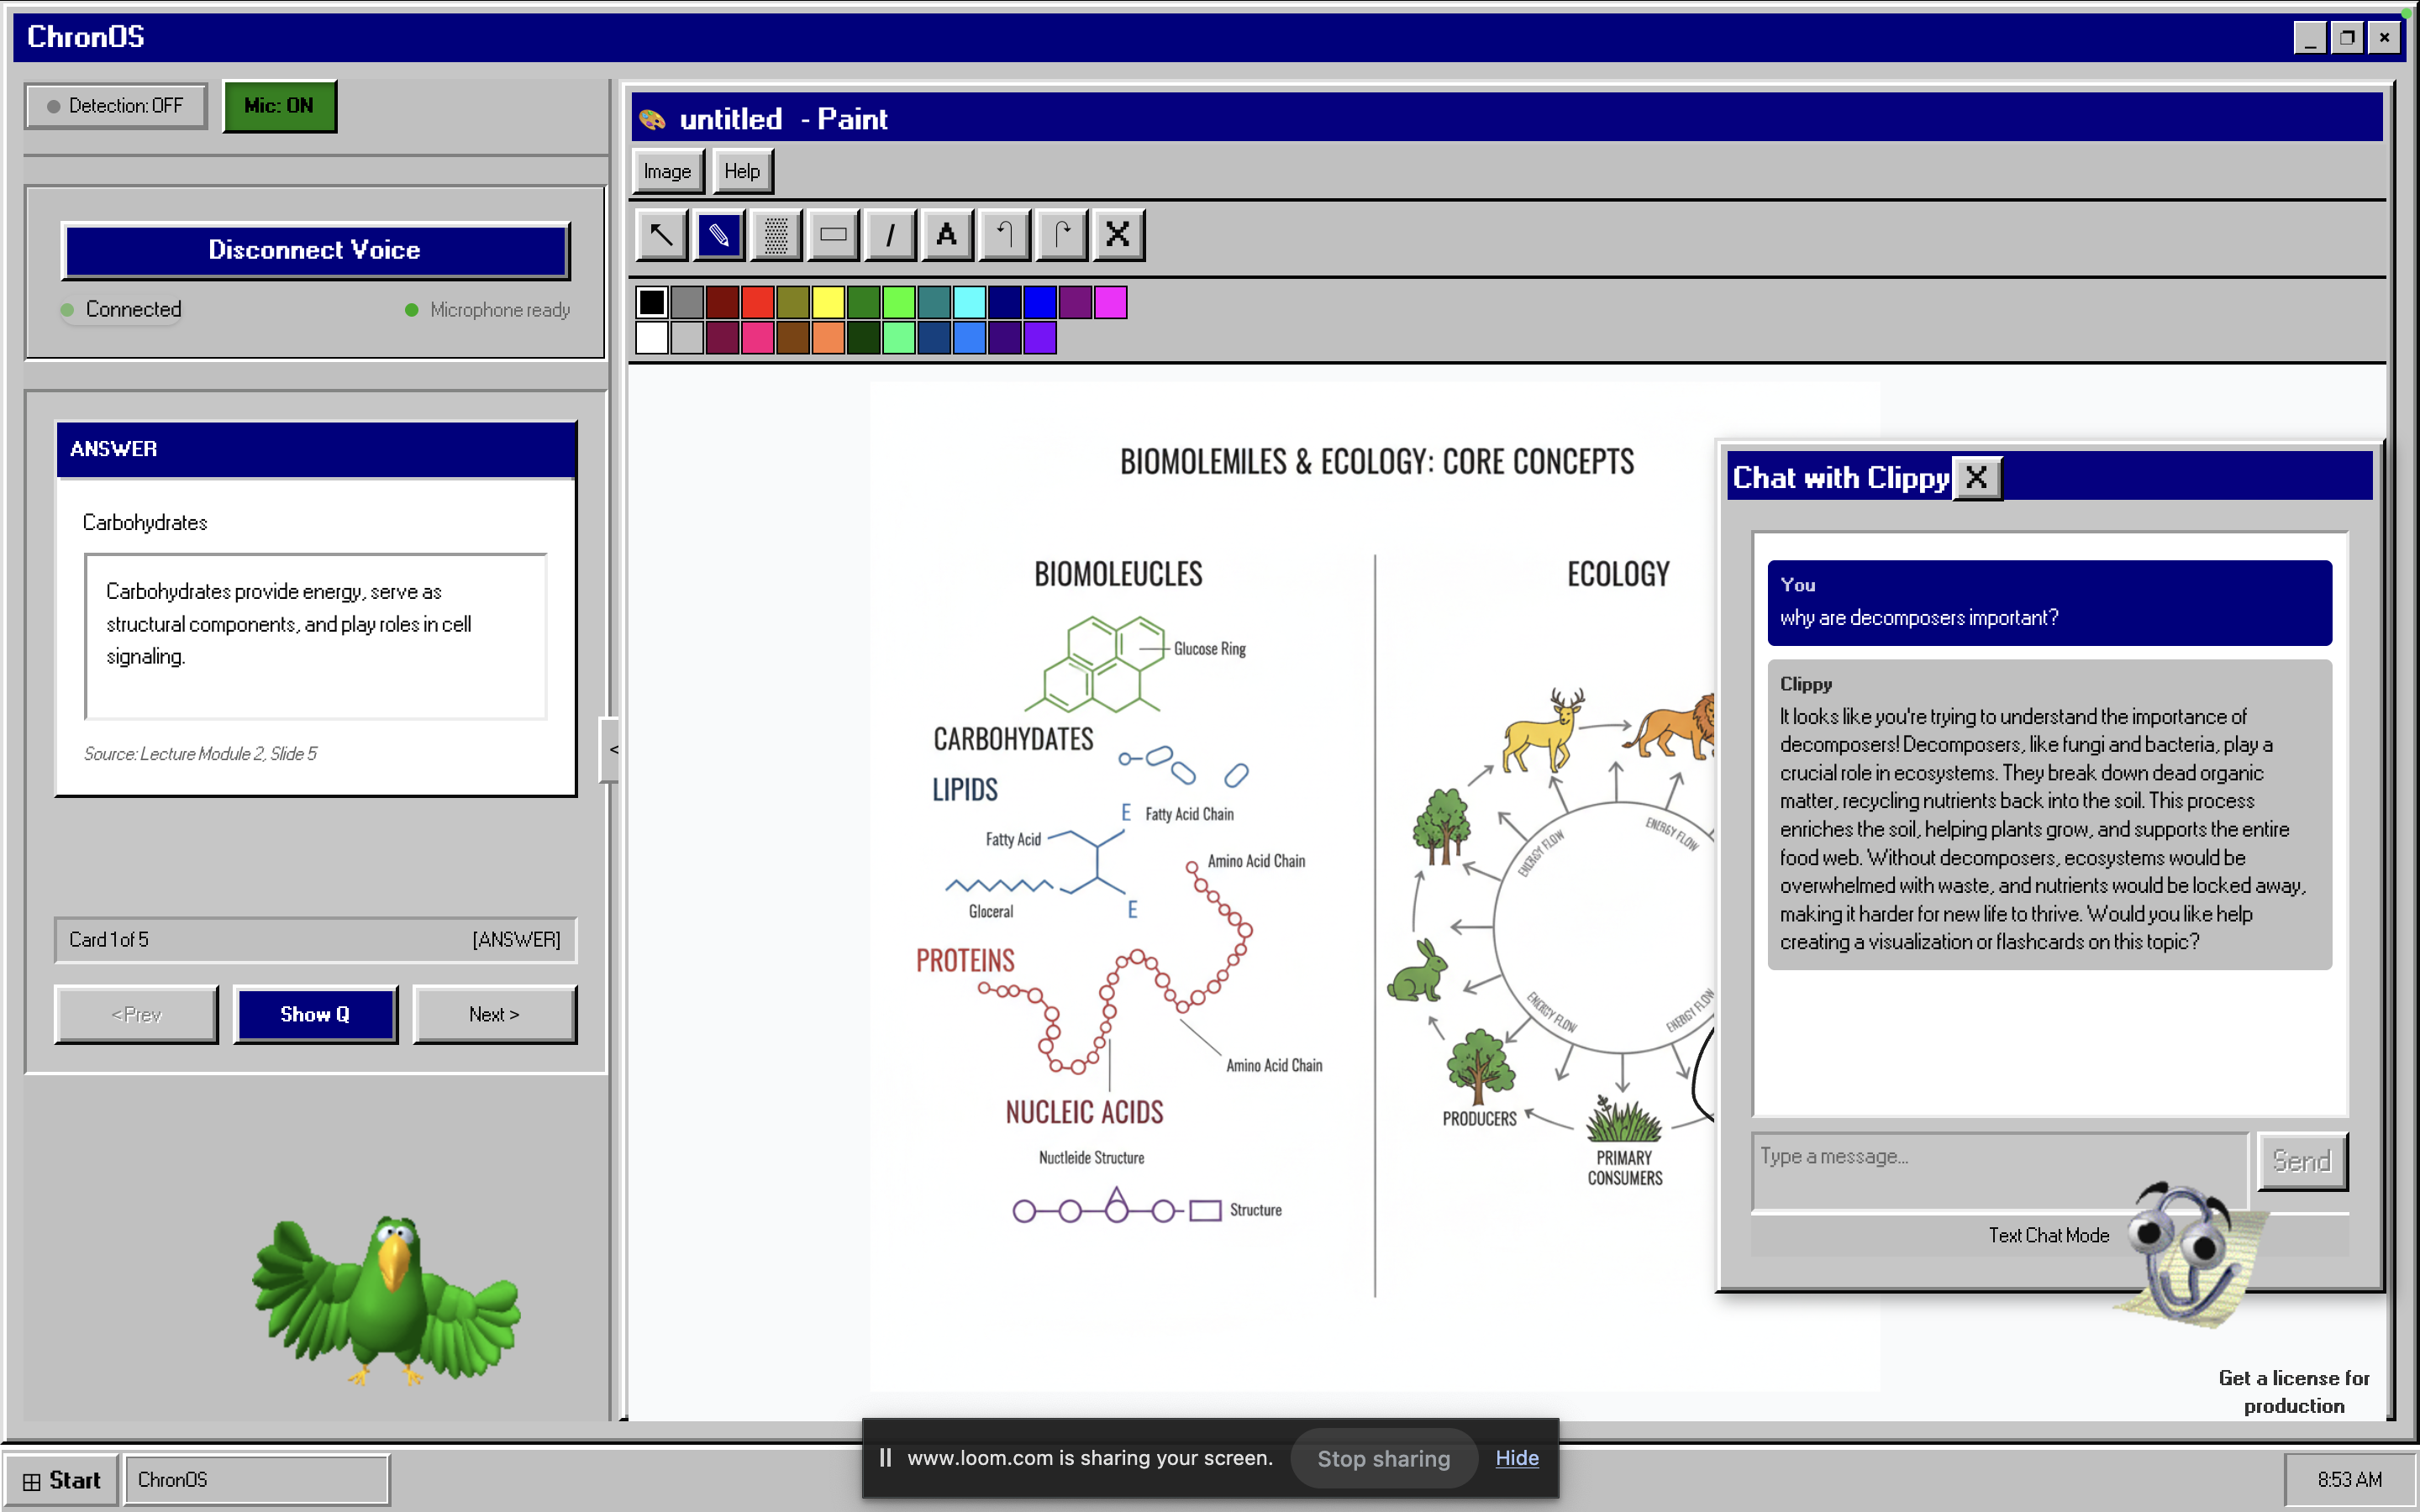Clear canvas with the X tool

tap(1118, 235)
